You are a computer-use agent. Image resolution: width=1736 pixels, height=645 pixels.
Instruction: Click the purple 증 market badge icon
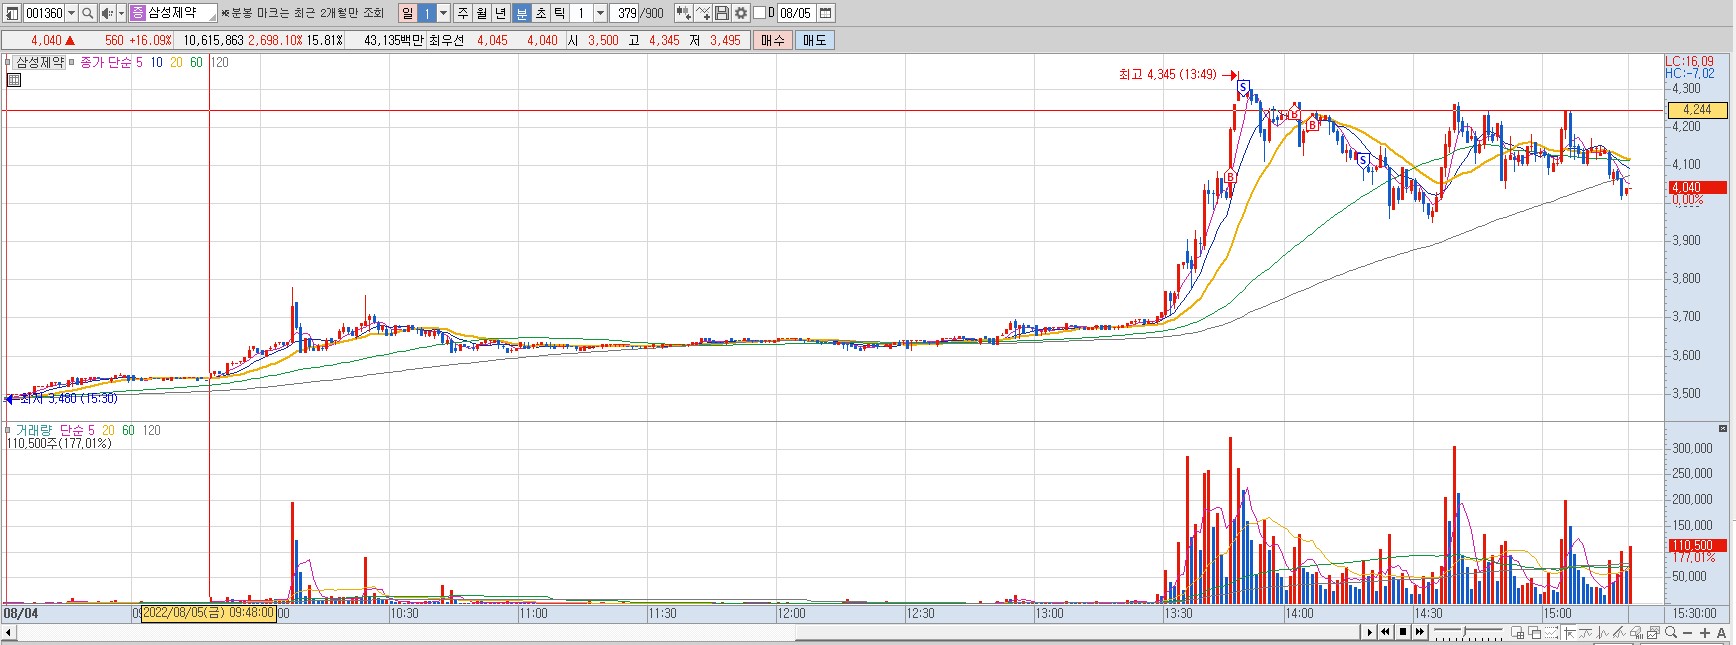coord(138,13)
